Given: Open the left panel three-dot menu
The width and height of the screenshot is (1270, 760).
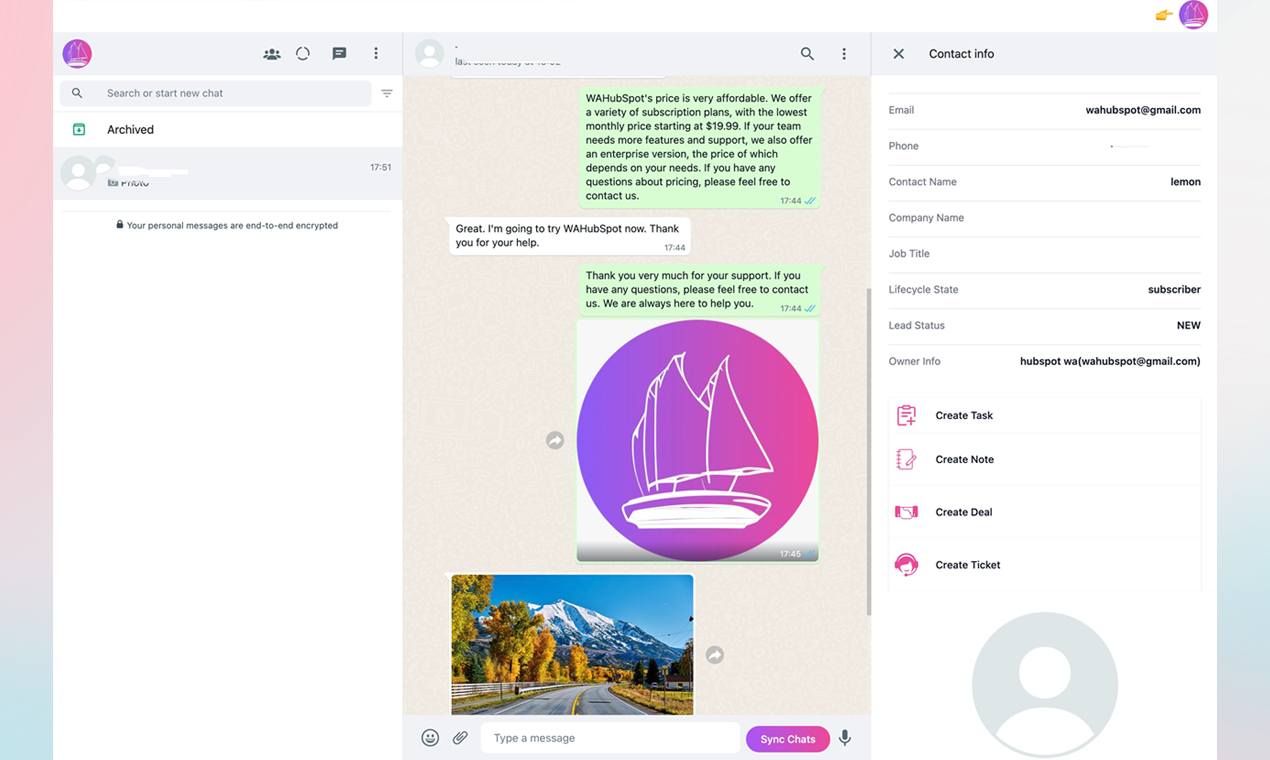Looking at the screenshot, I should coord(376,54).
